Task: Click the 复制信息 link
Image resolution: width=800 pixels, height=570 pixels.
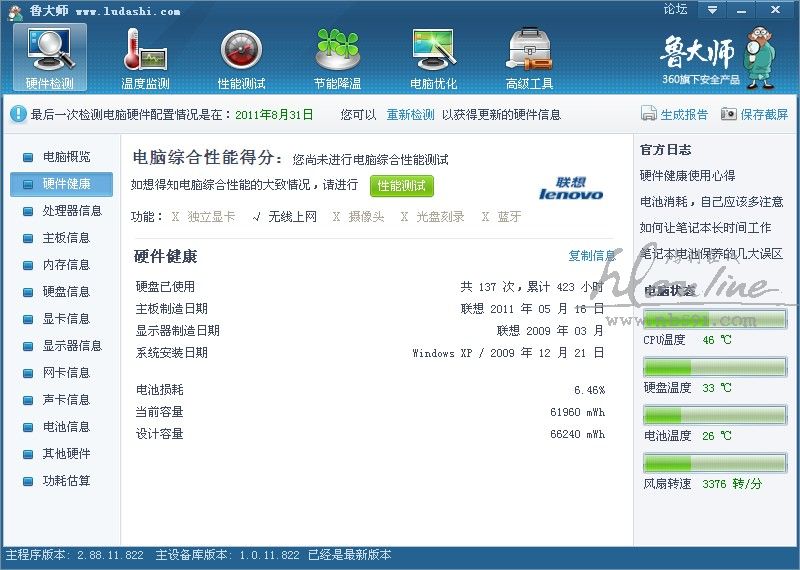Action: click(591, 256)
